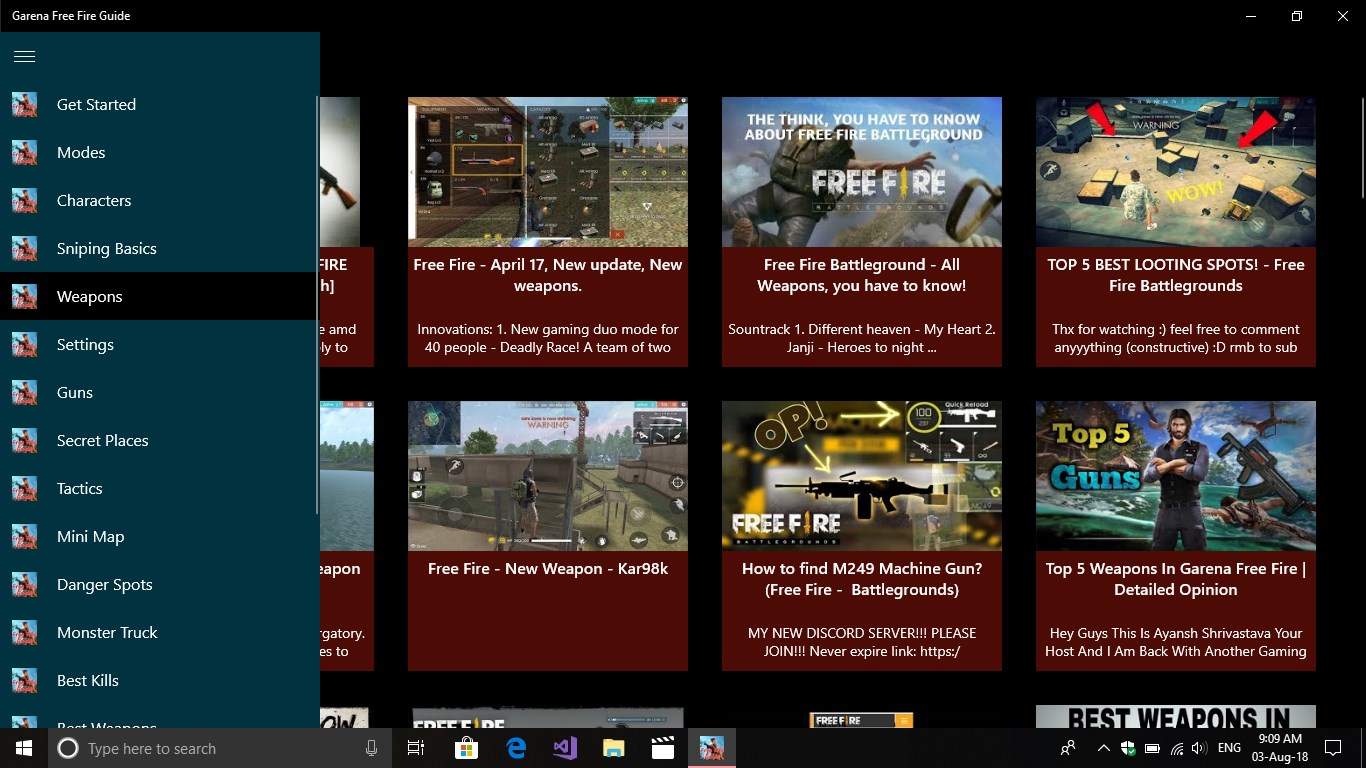This screenshot has width=1366, height=768.
Task: Open All Weapons you have to know thumbnail
Action: [x=862, y=172]
